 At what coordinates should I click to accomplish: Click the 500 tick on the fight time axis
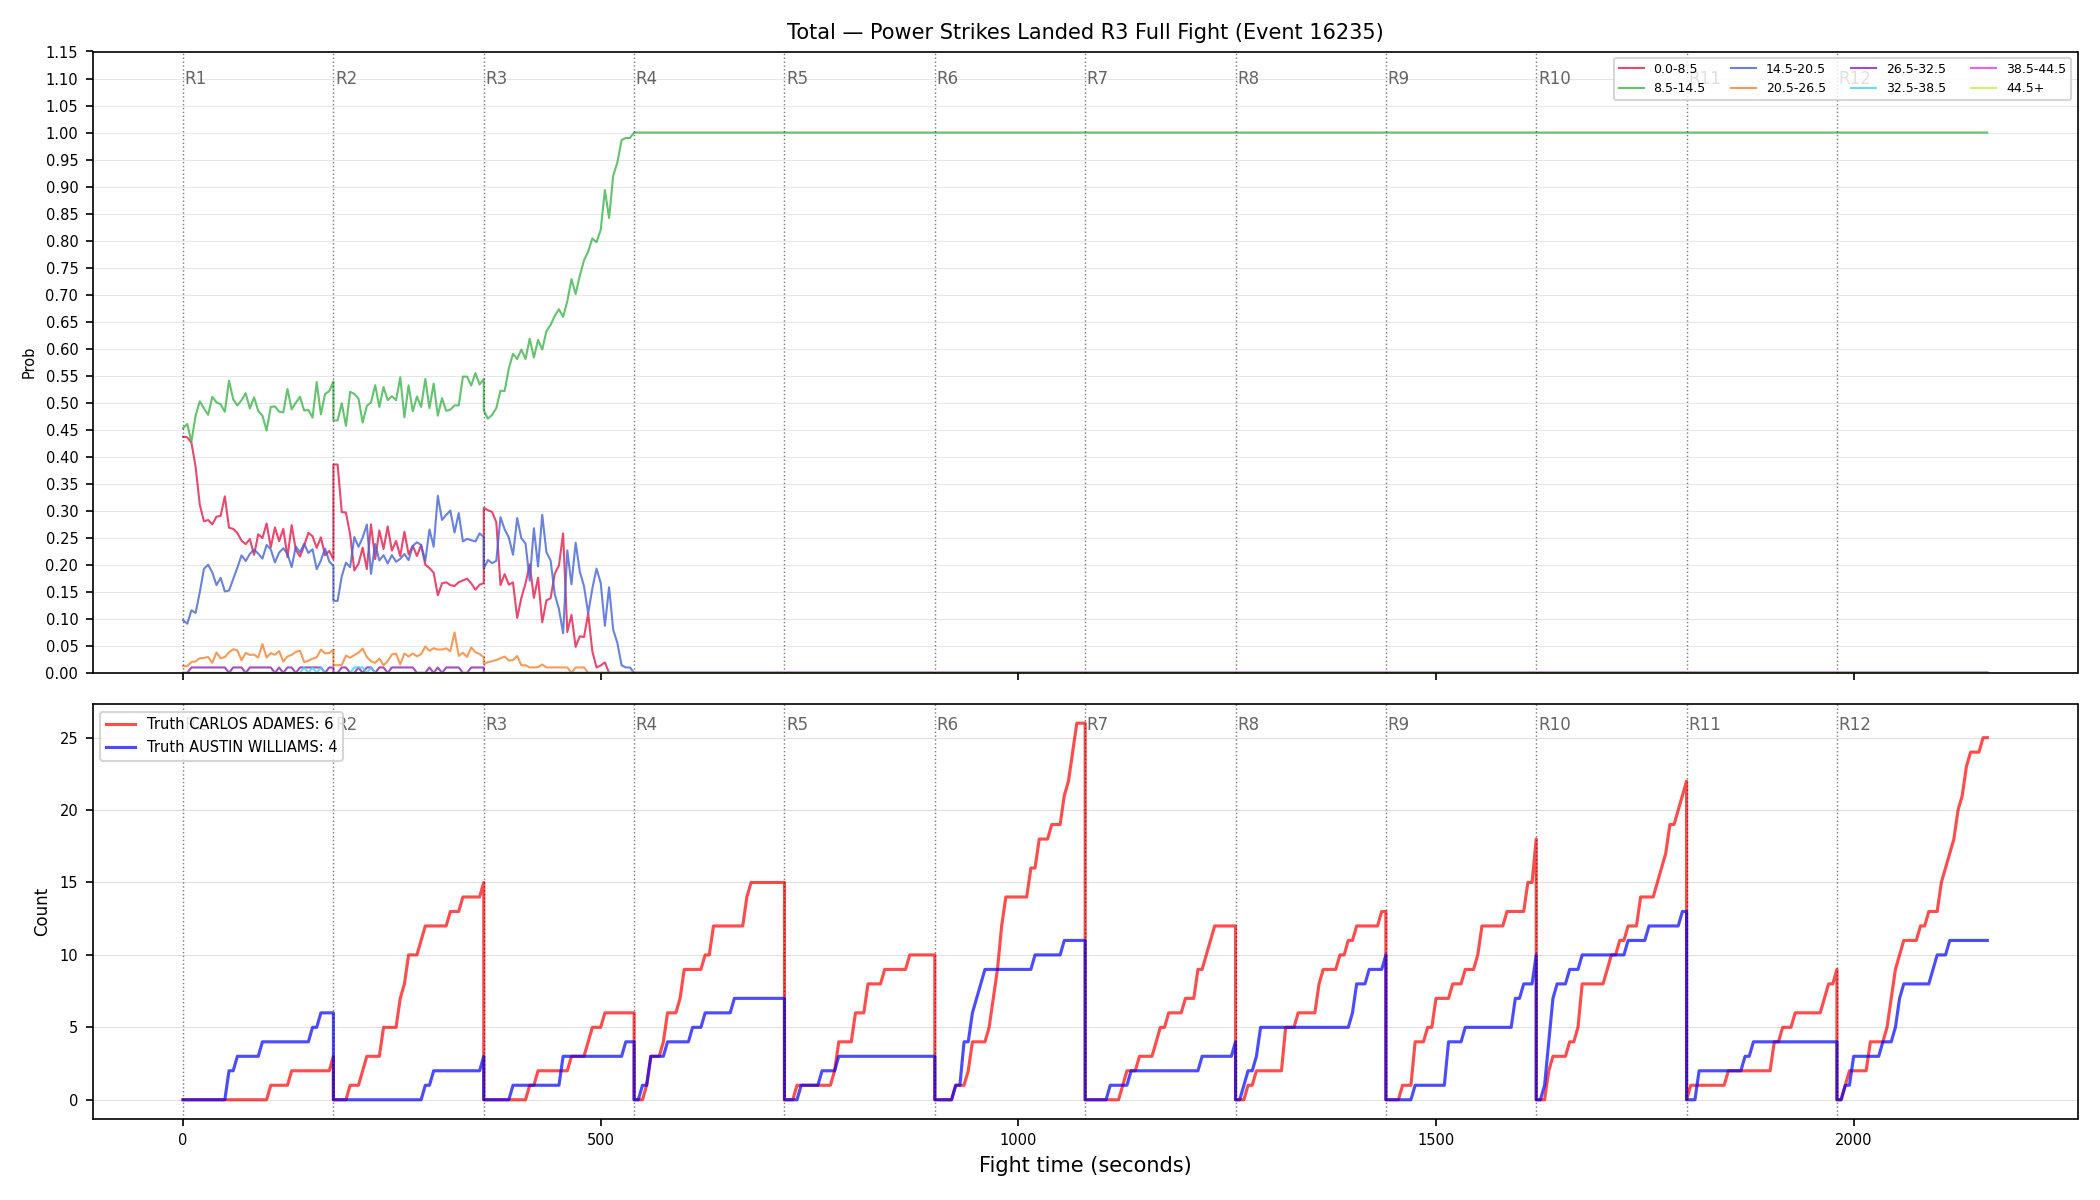pos(600,1139)
